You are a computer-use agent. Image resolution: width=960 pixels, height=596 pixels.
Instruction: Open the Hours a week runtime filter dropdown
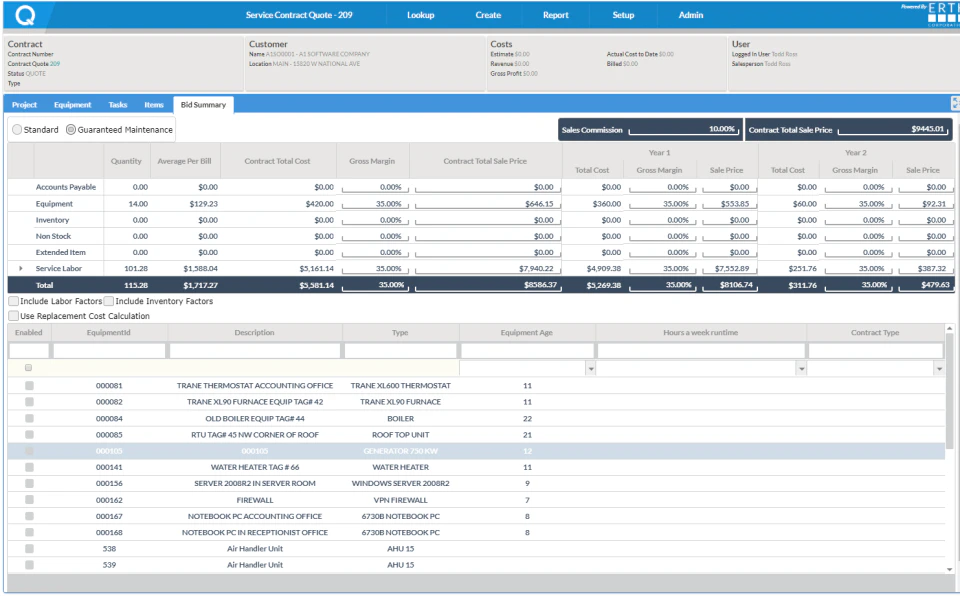point(801,368)
